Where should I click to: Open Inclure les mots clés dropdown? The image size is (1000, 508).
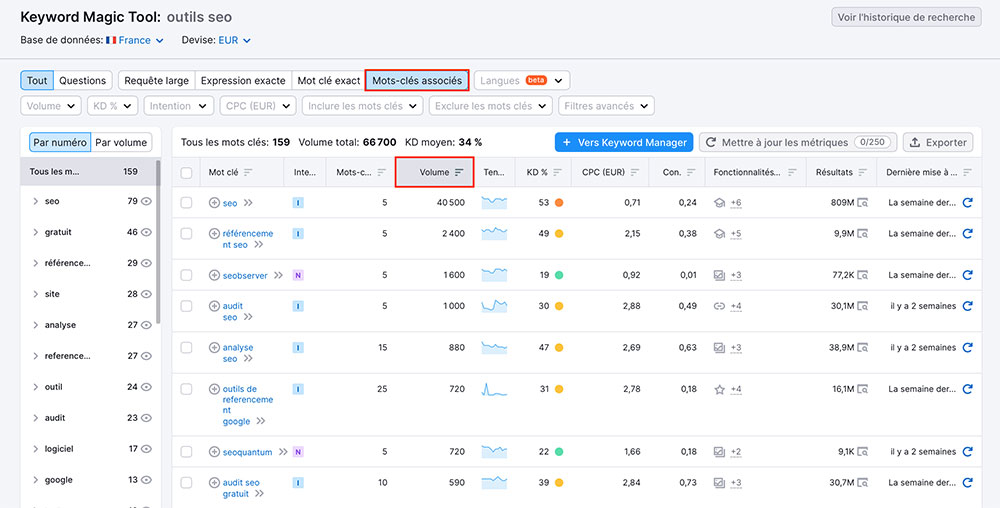[x=363, y=106]
